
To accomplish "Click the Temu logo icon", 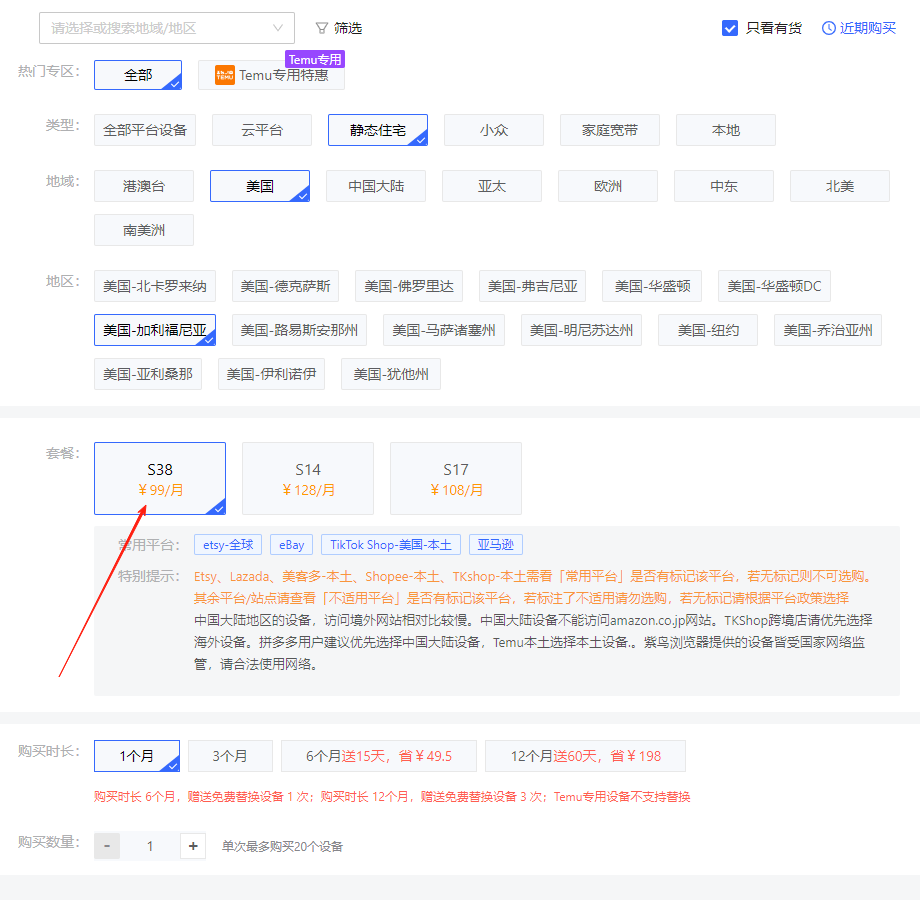I will [225, 75].
